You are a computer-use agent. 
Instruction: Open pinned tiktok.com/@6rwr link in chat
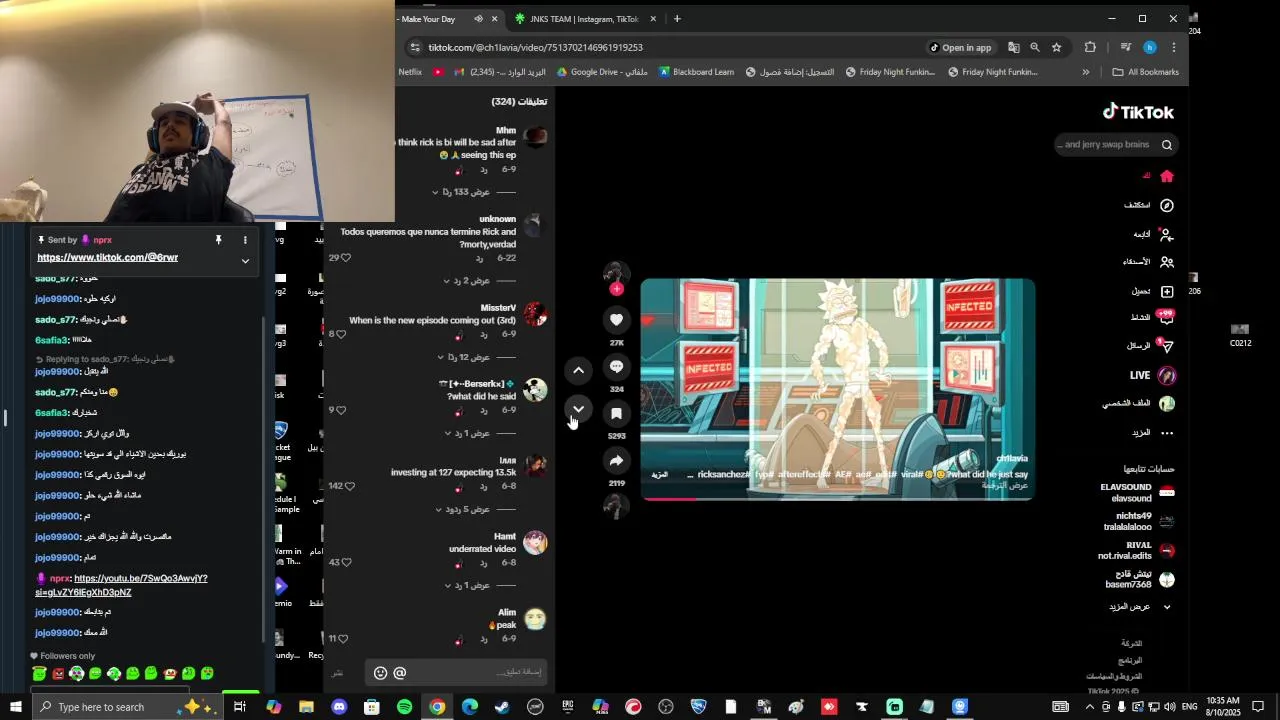tap(108, 258)
